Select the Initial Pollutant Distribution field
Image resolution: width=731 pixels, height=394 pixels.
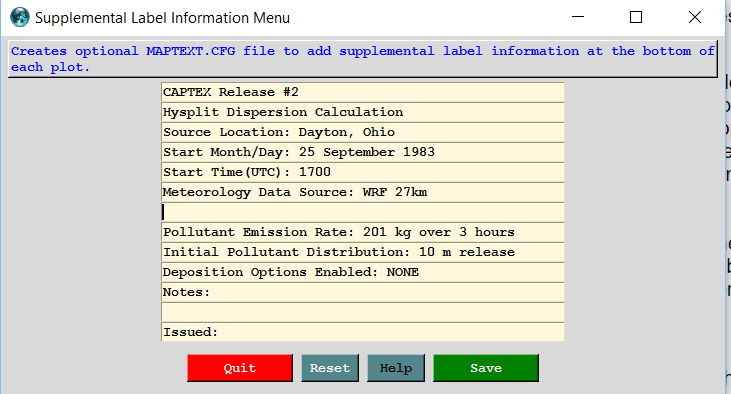tap(363, 253)
